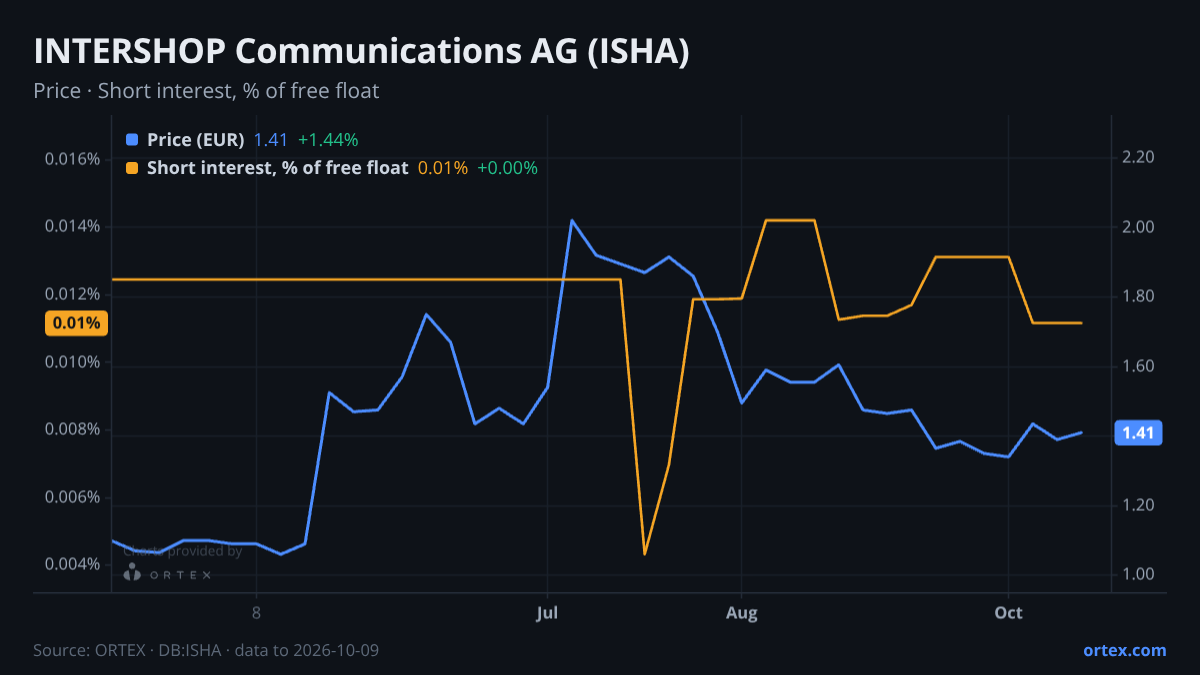This screenshot has width=1200, height=675.
Task: Click the Aug x-axis label
Action: pos(741,613)
